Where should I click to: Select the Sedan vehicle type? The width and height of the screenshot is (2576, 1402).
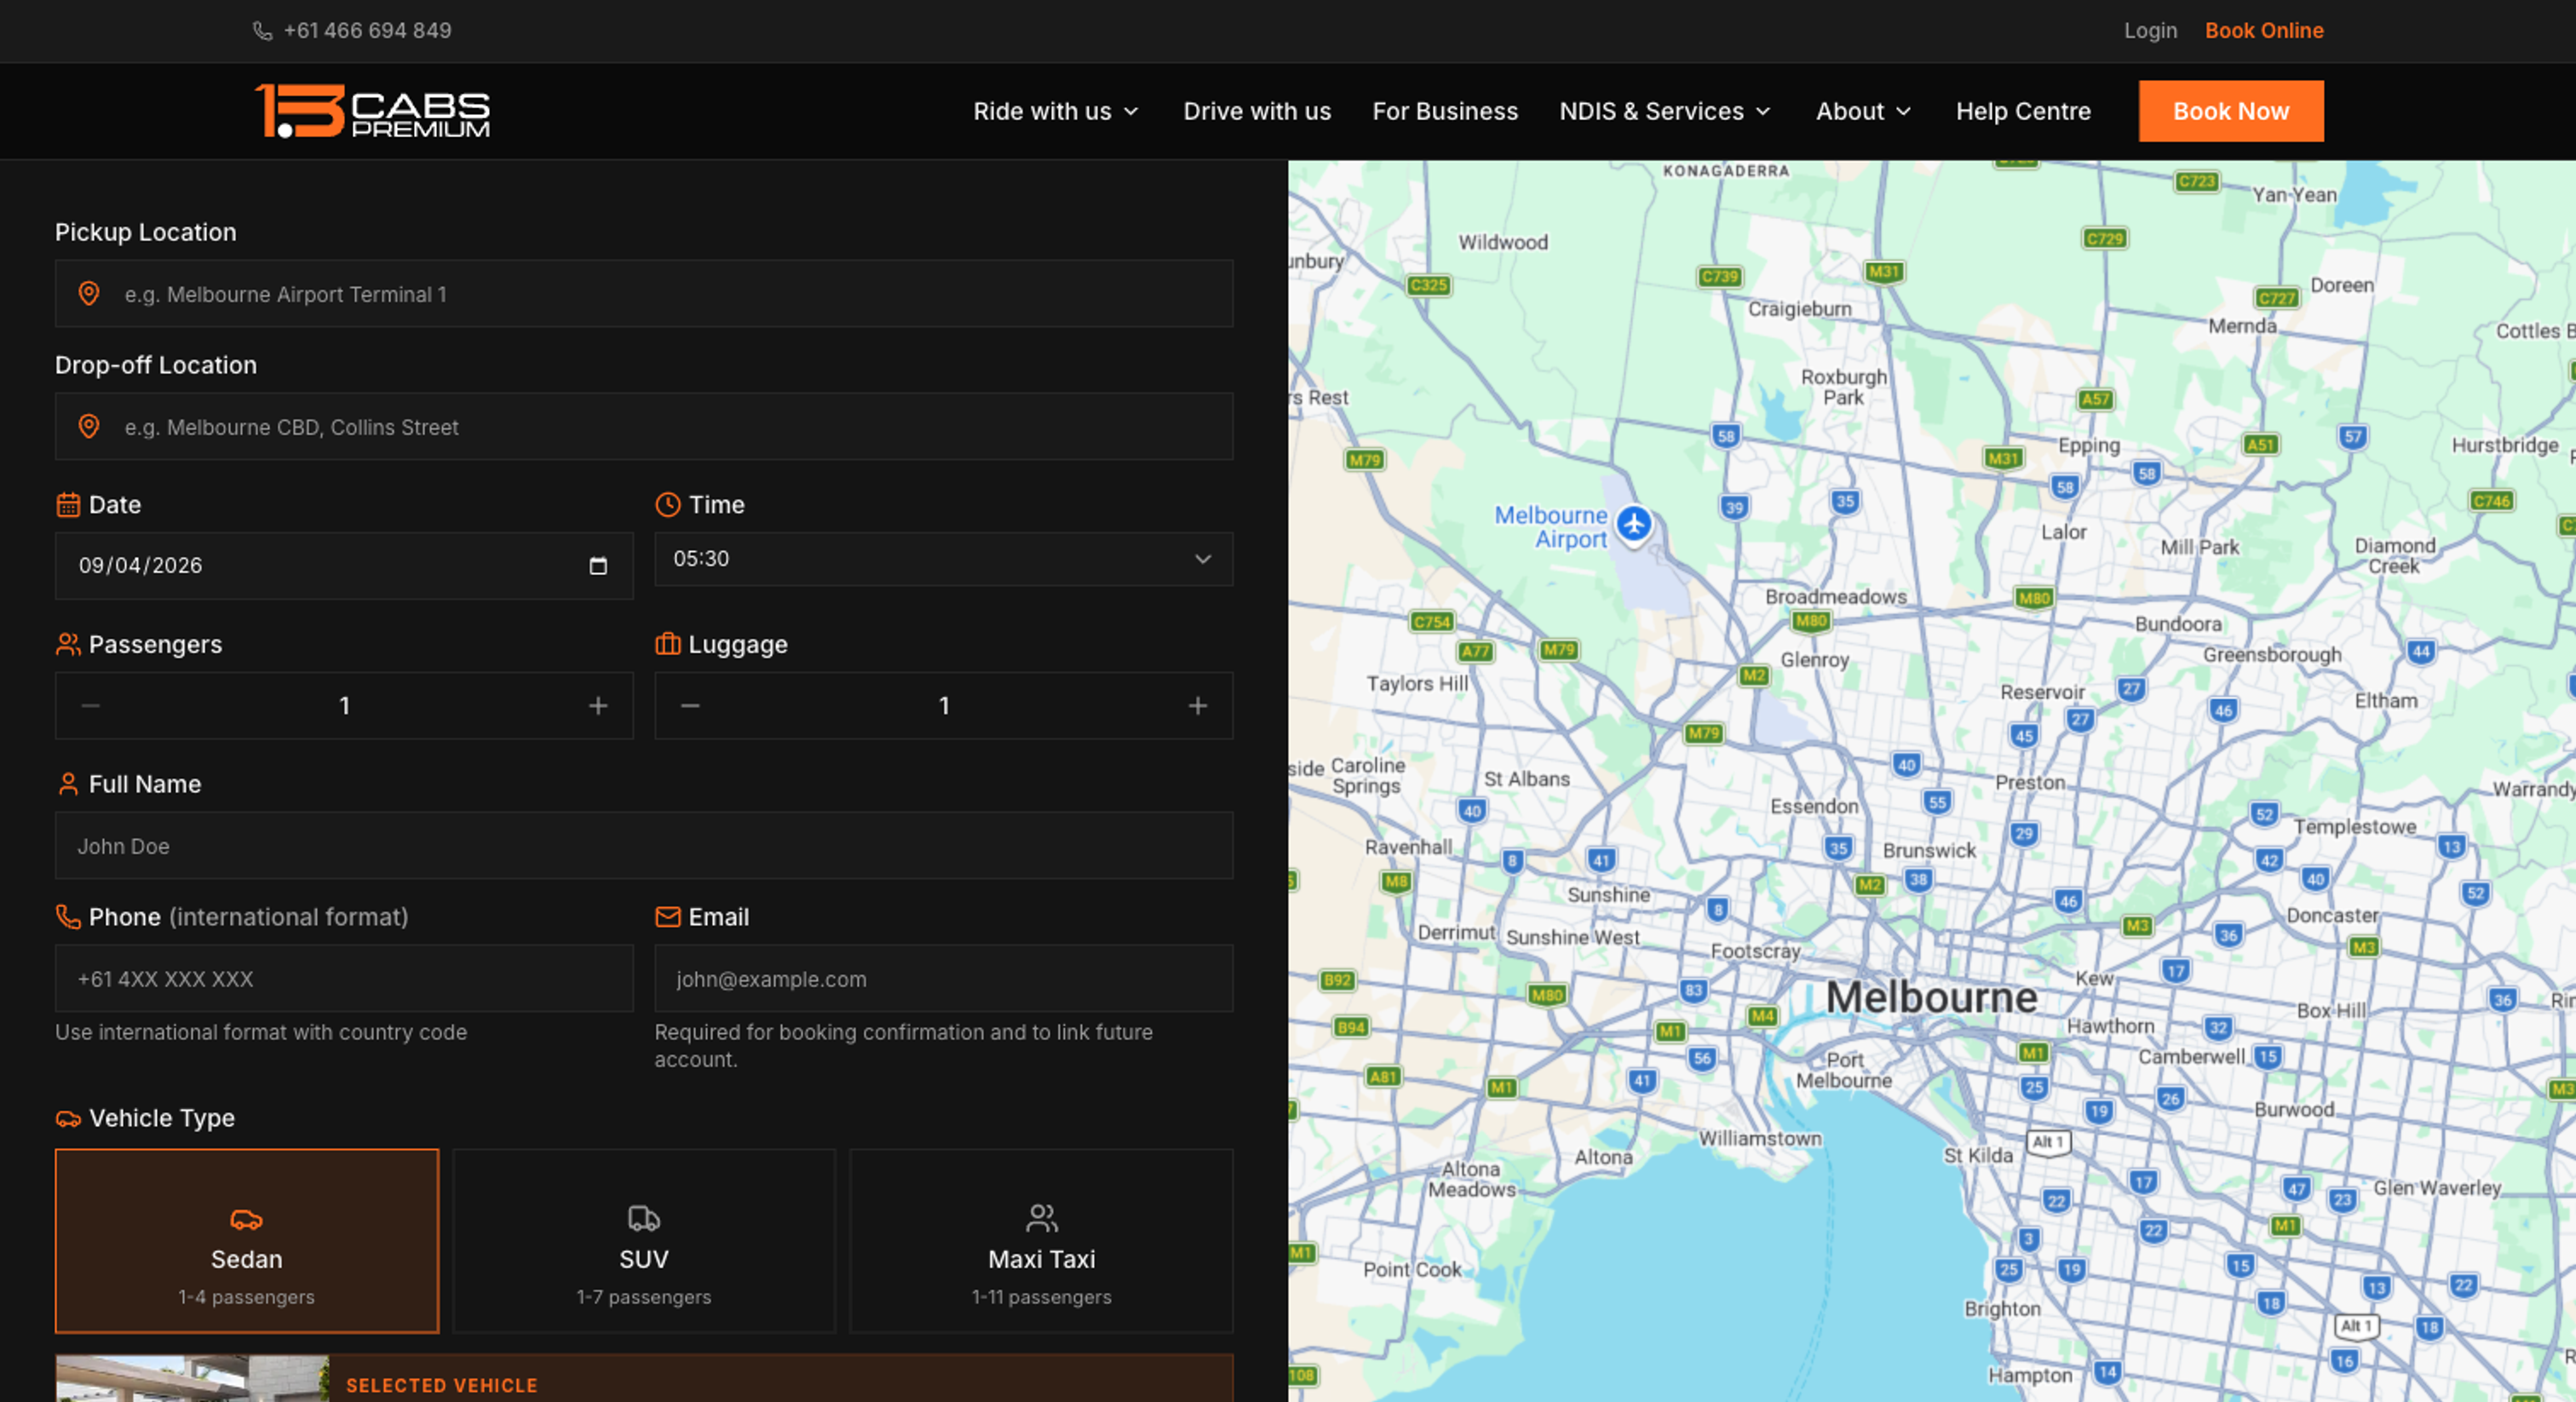247,1241
